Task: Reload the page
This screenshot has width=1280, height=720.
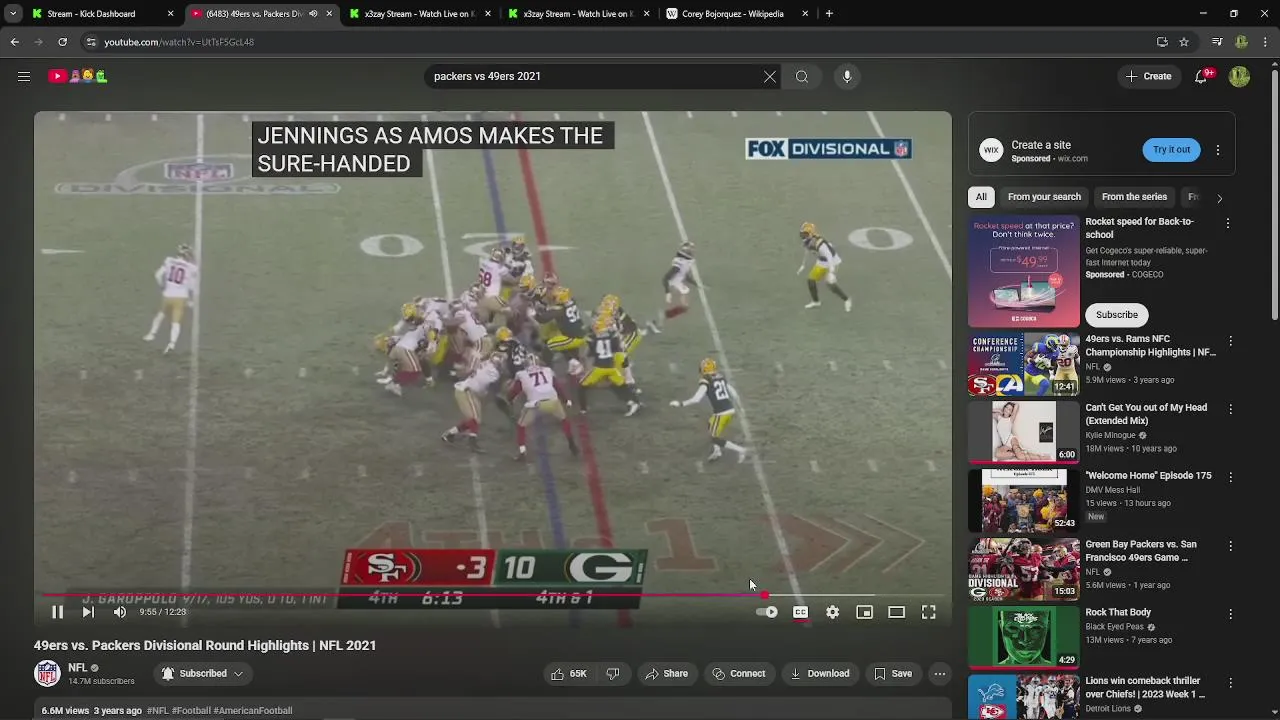Action: (x=62, y=42)
